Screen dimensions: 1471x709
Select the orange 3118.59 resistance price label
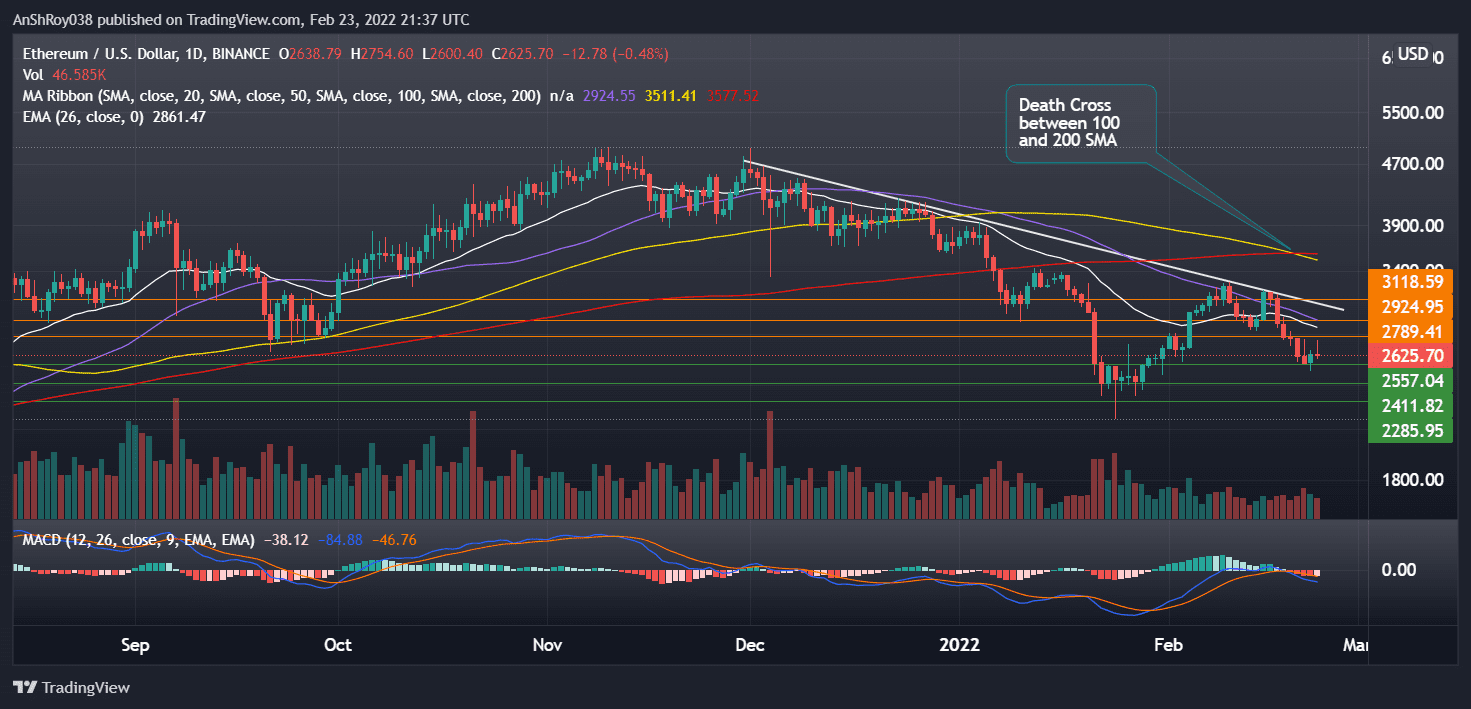click(x=1410, y=281)
